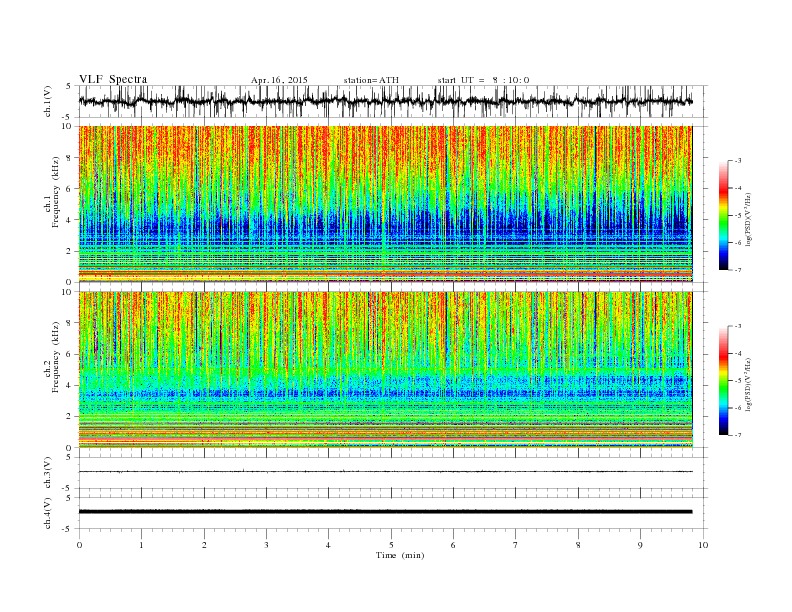Click the 'VLF Spectra' title text
The image size is (792, 612).
(113, 79)
